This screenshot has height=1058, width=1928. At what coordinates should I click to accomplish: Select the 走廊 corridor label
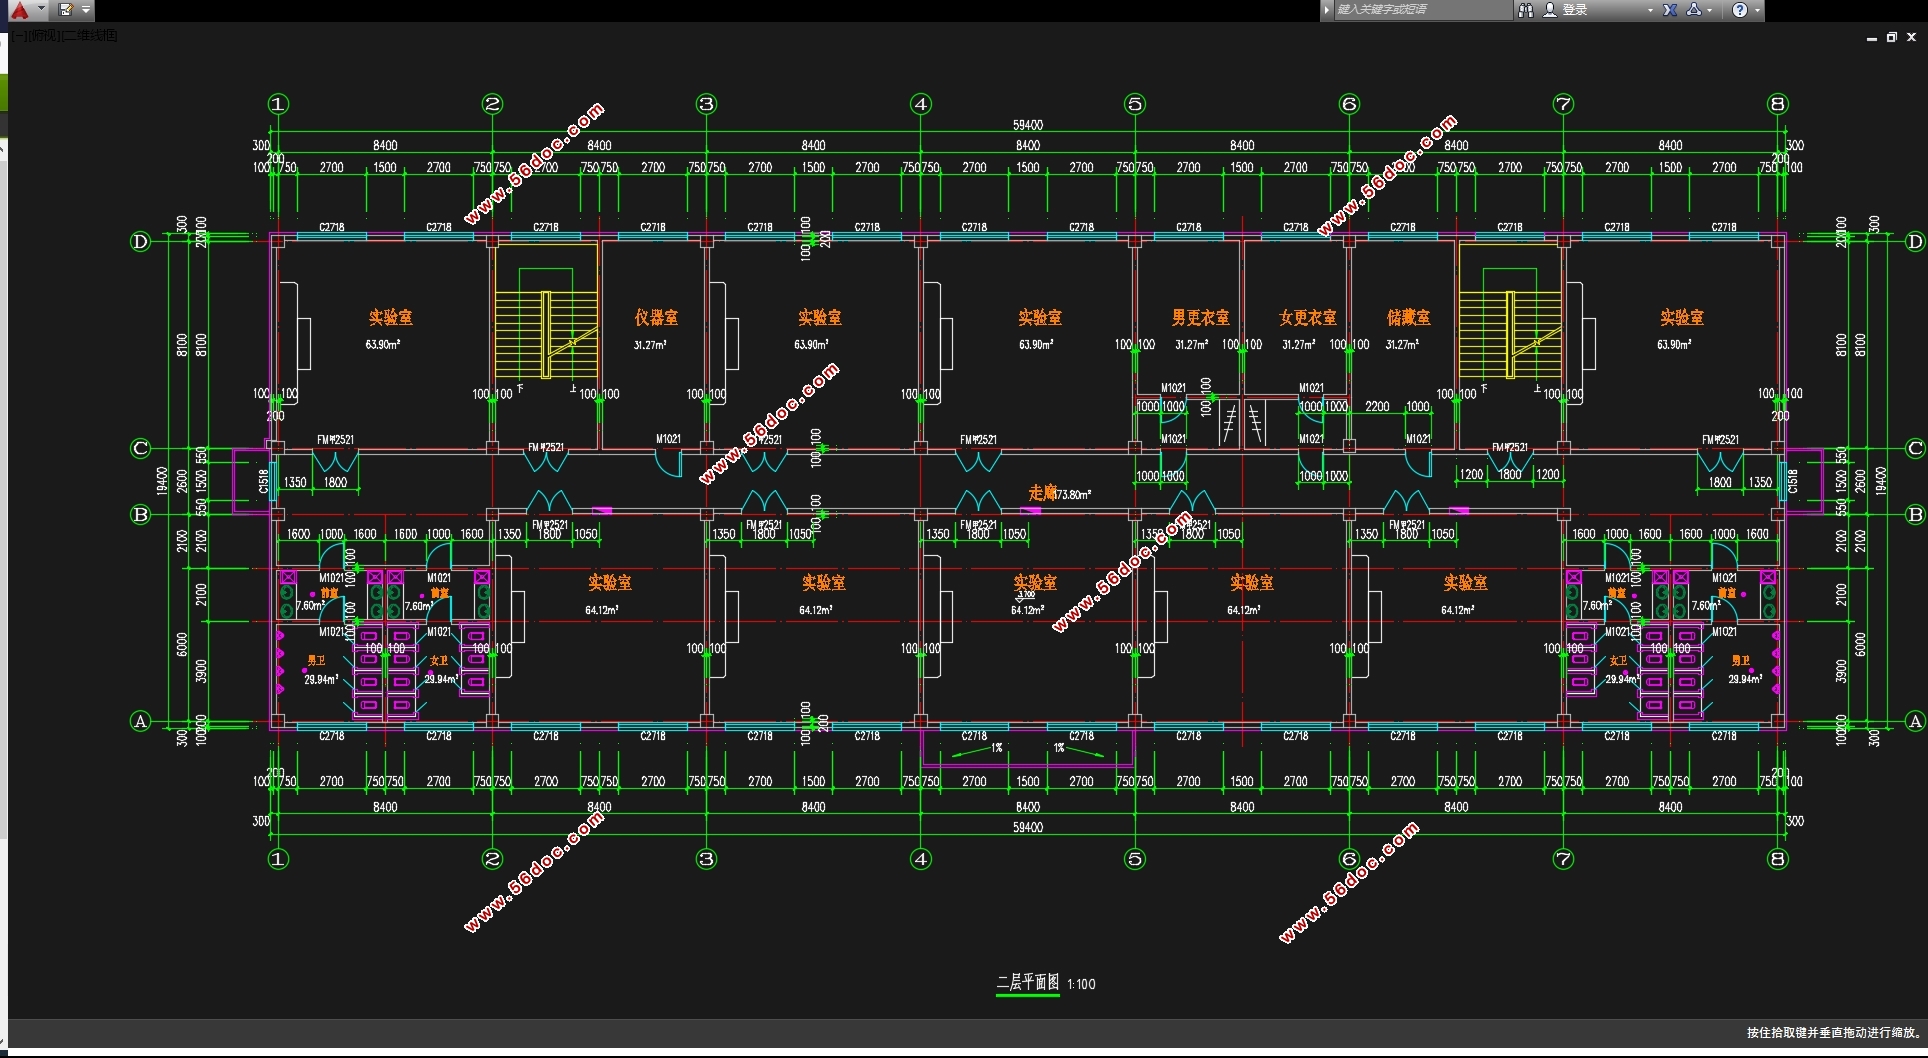tap(1041, 492)
